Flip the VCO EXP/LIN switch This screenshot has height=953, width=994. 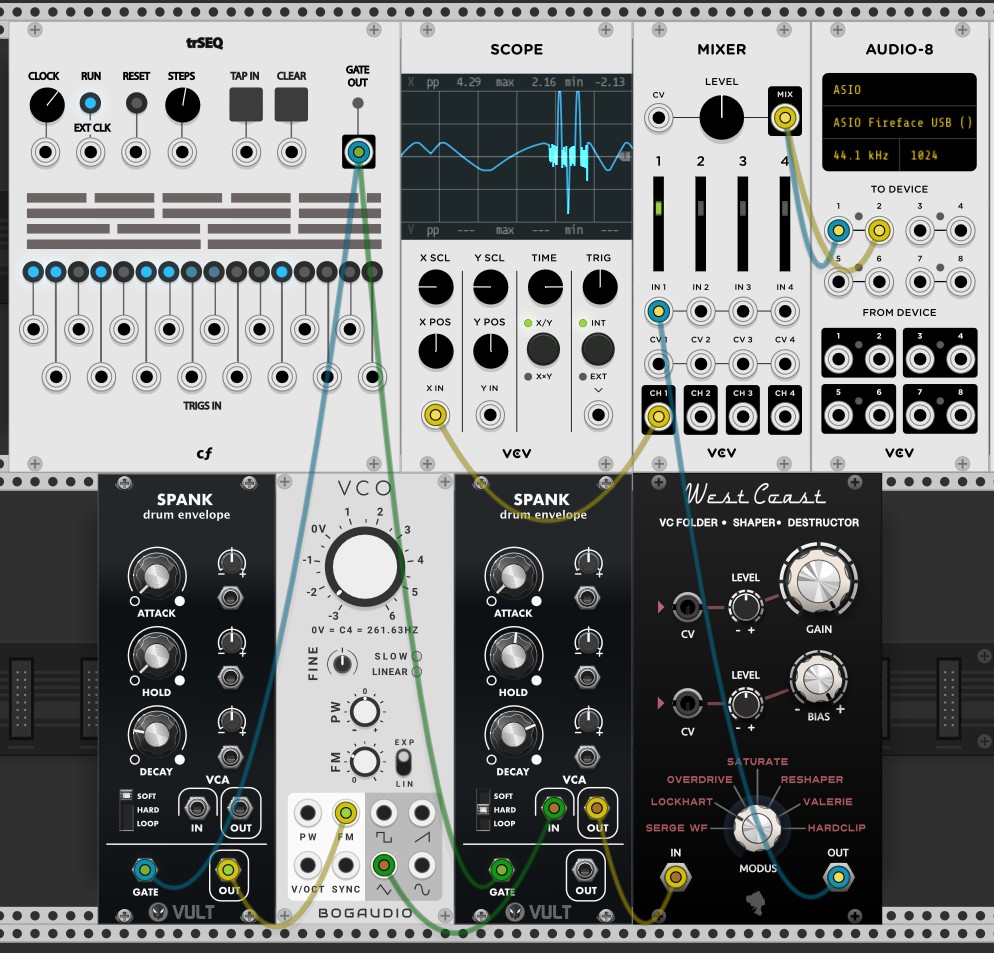[x=403, y=763]
